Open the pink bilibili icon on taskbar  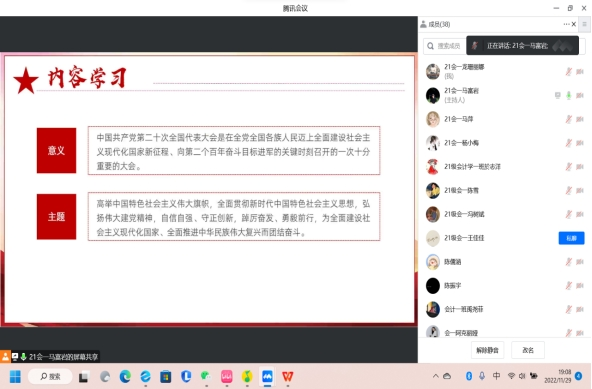[x=227, y=377]
